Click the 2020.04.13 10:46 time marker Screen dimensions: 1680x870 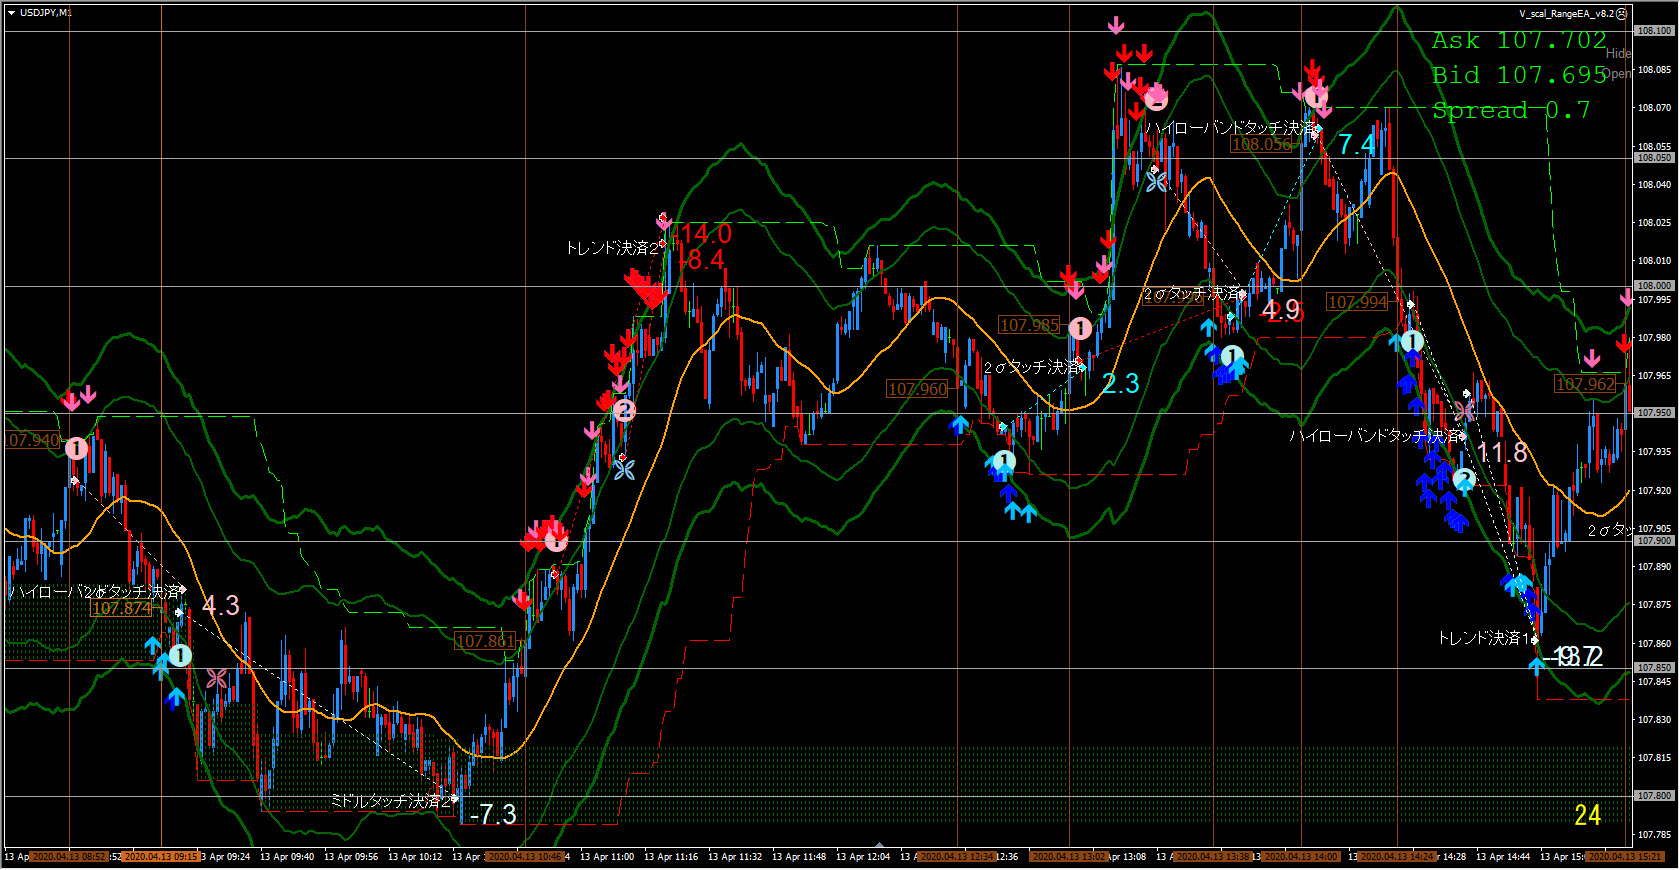(525, 857)
